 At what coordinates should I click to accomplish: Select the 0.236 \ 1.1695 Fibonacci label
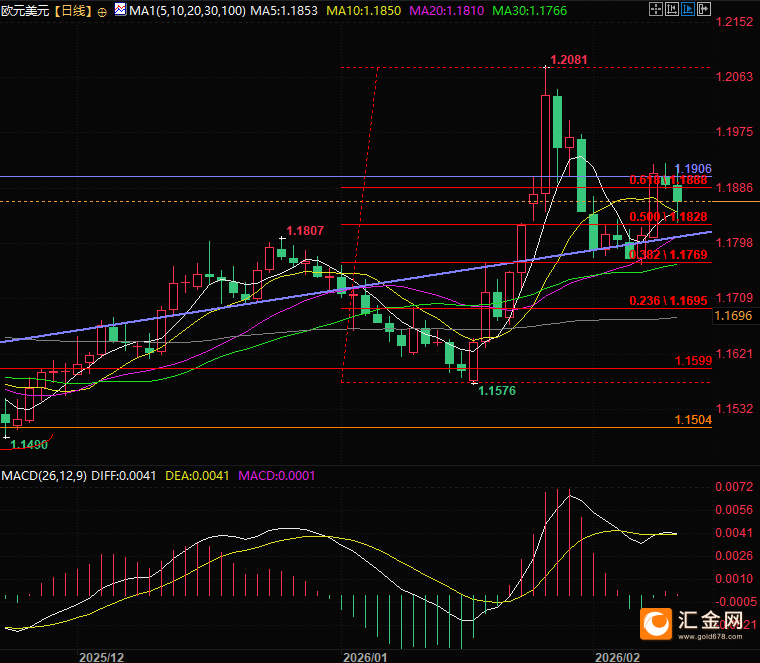coord(668,300)
